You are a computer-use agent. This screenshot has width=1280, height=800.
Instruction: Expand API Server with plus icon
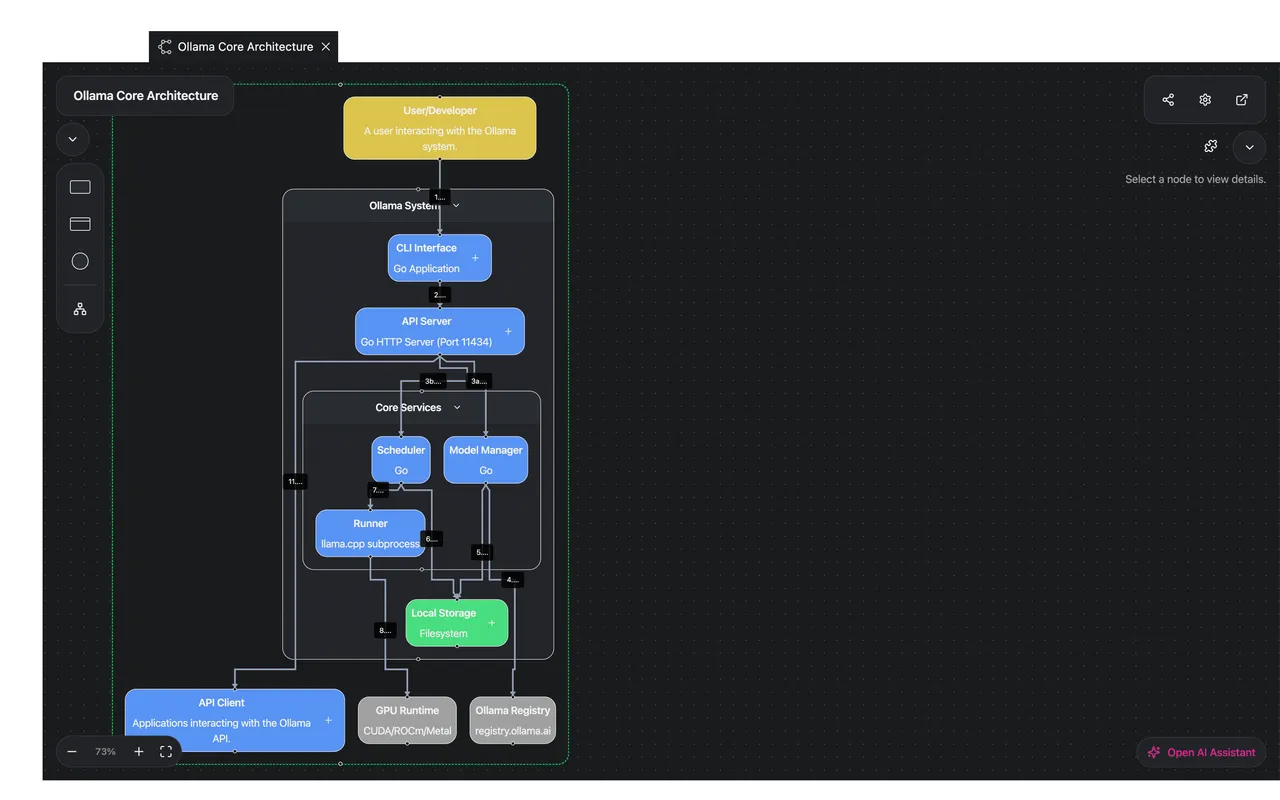click(508, 331)
